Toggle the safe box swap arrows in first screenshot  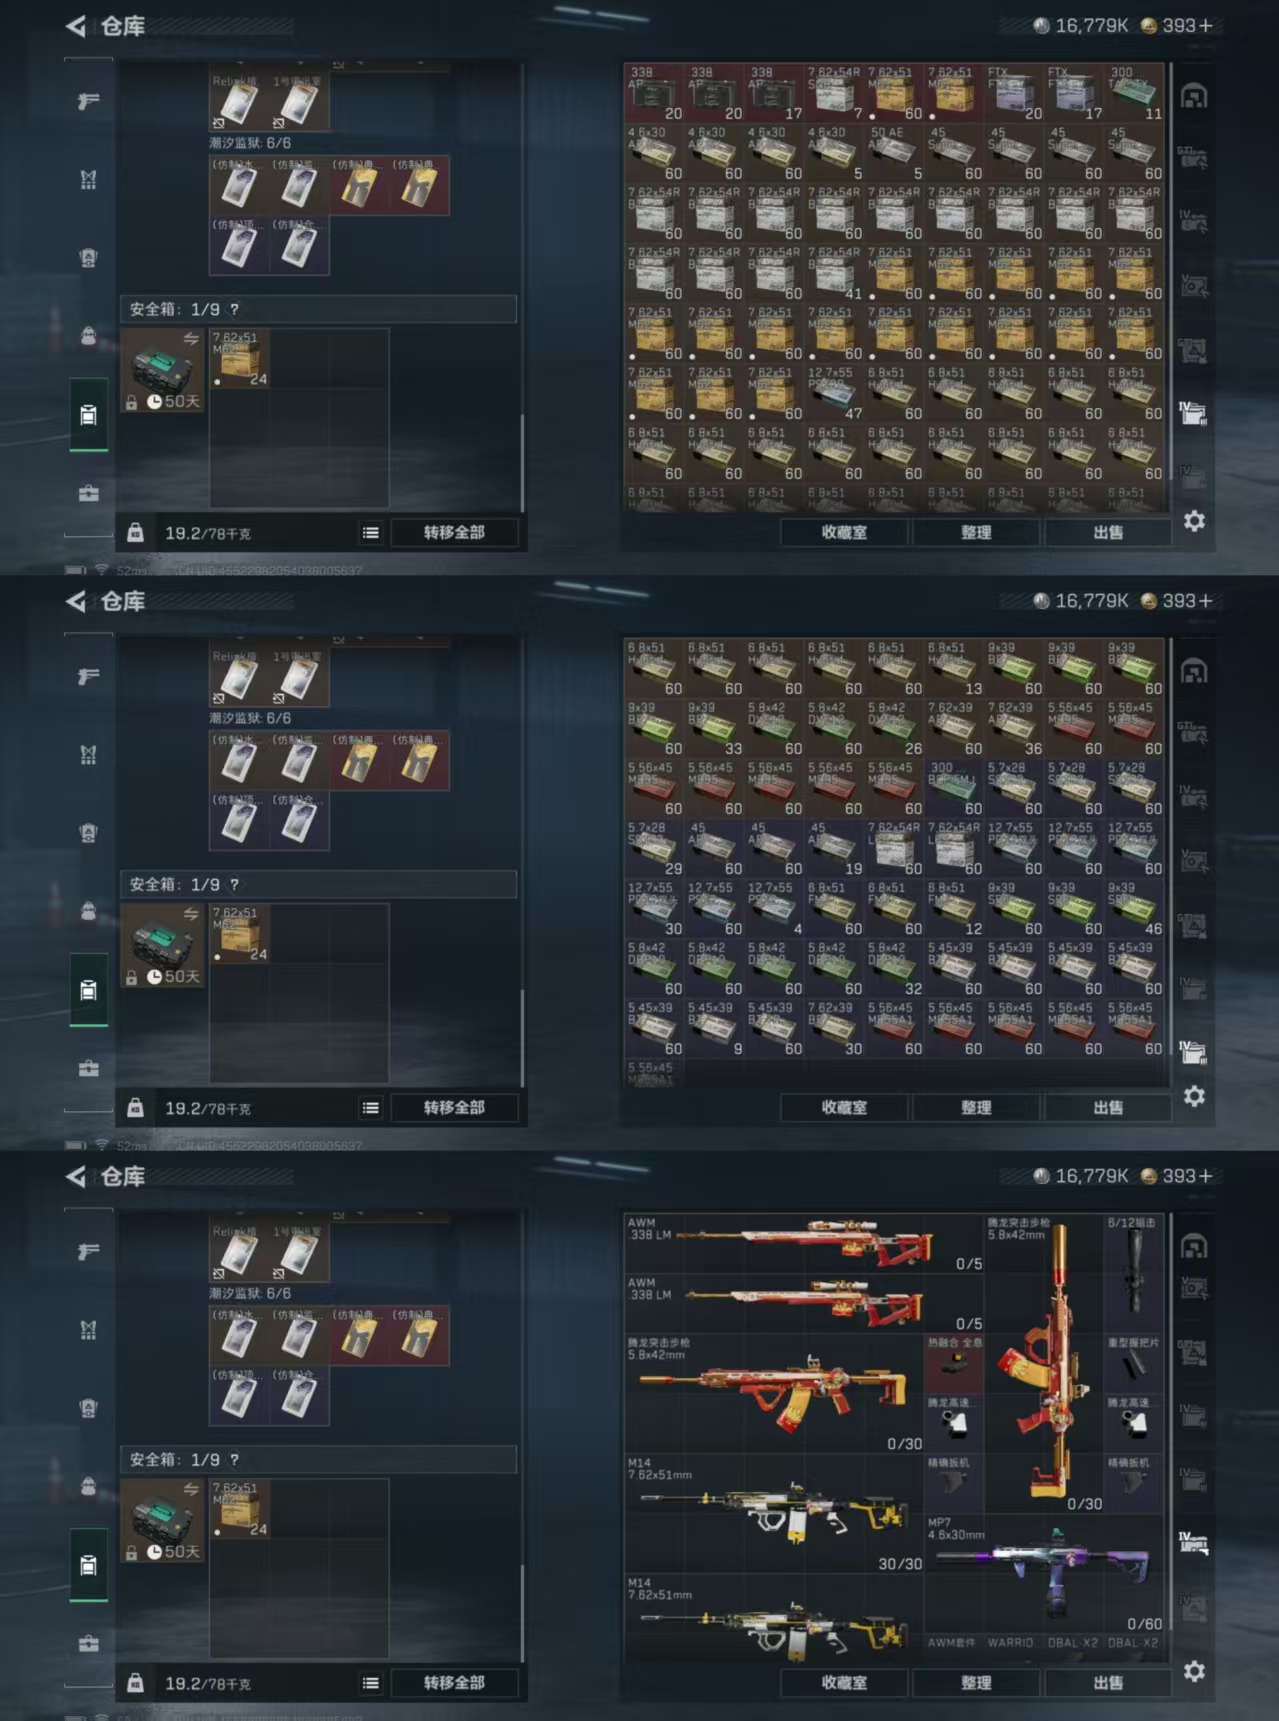[x=191, y=339]
